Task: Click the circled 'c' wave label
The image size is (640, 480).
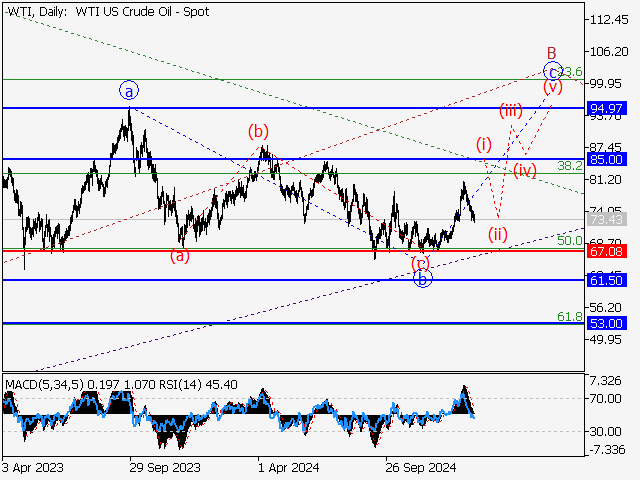Action: pos(552,71)
